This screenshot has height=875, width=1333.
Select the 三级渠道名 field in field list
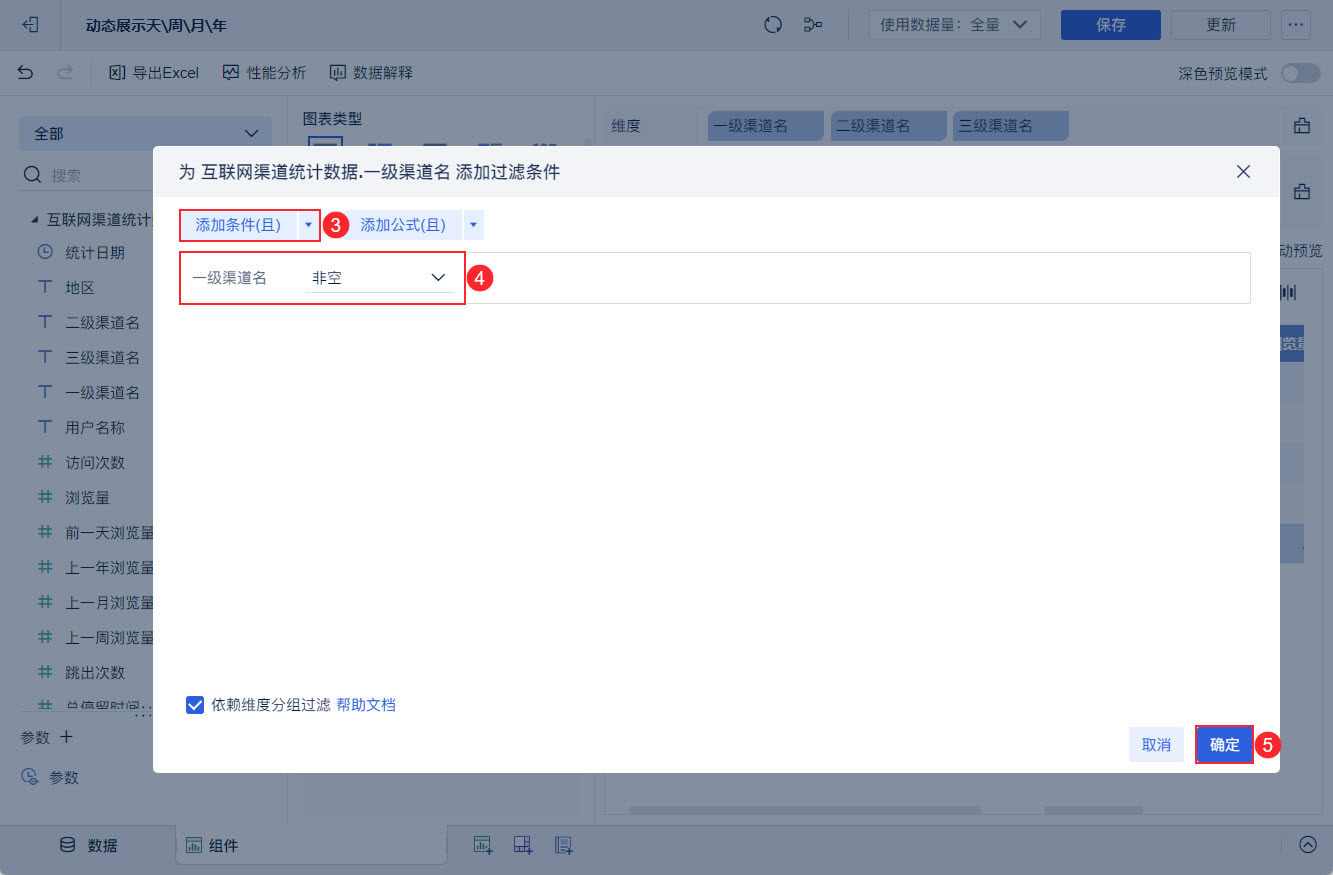102,357
